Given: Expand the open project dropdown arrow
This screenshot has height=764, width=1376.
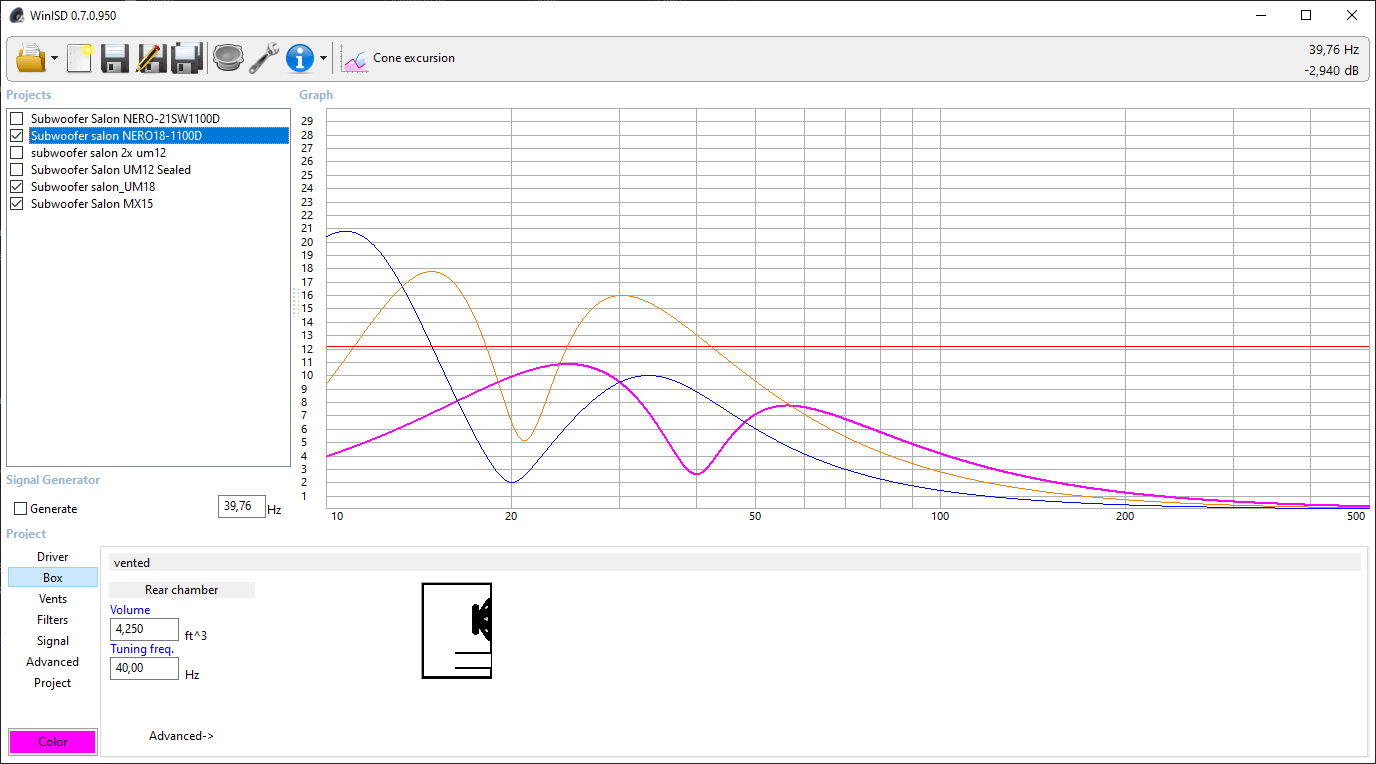Looking at the screenshot, I should 54,58.
